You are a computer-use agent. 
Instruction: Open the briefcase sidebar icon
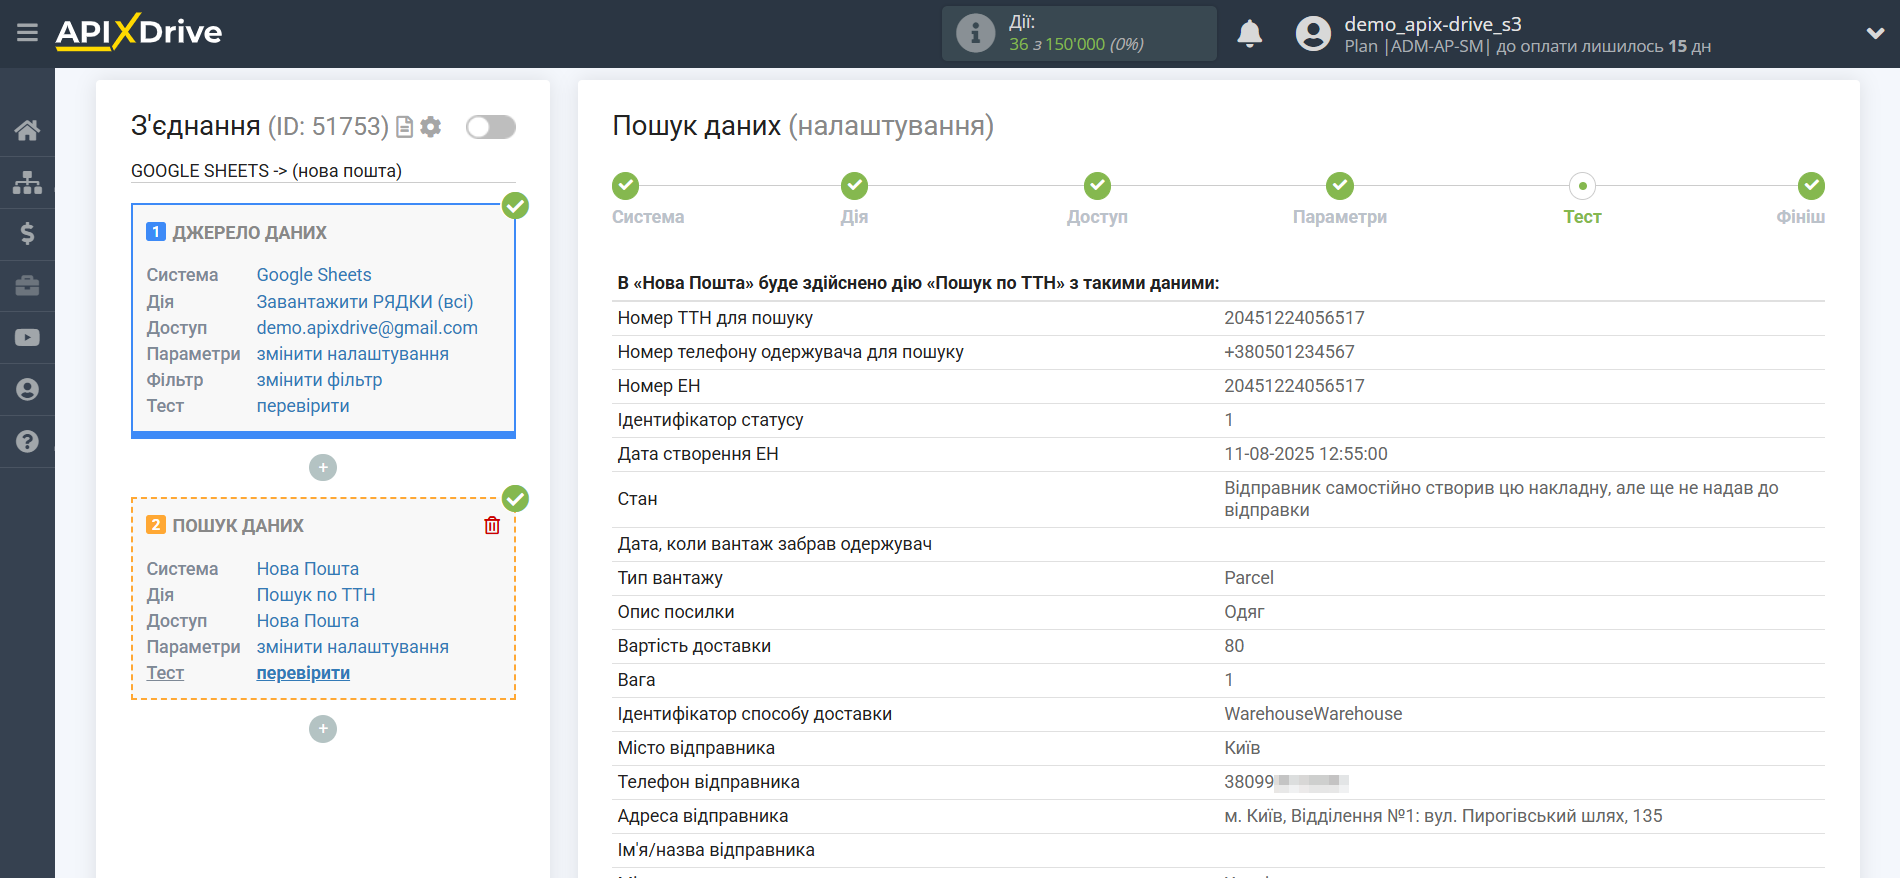coord(27,286)
